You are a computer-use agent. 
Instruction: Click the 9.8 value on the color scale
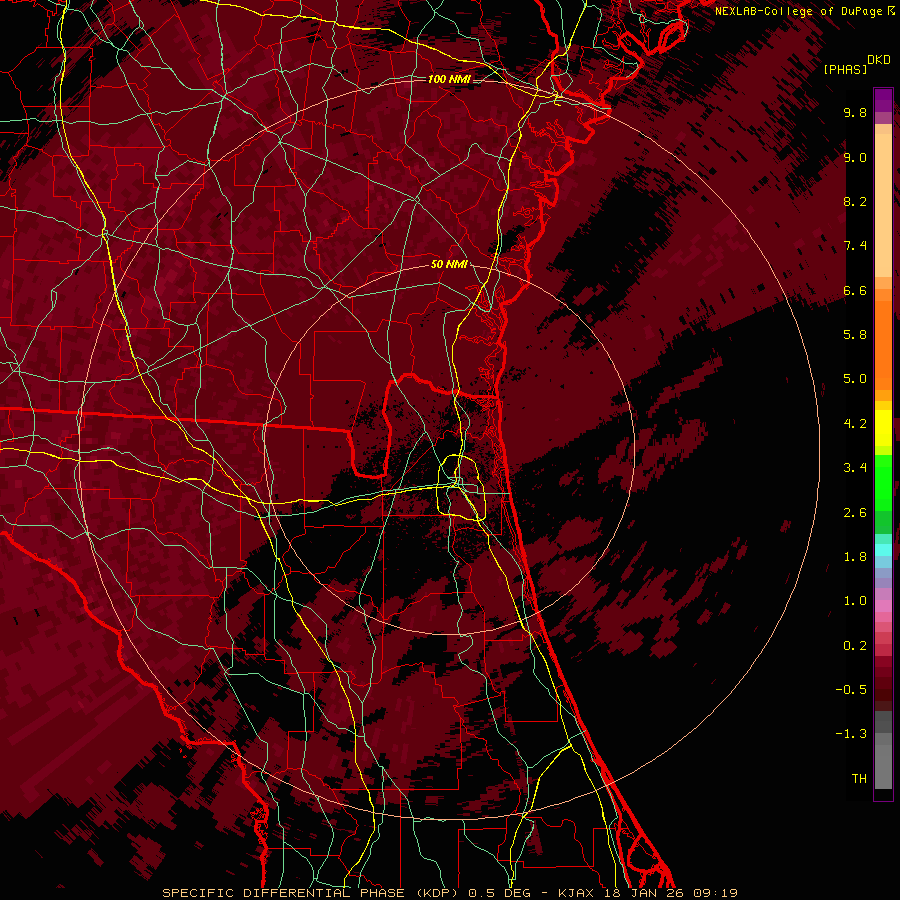pos(855,112)
